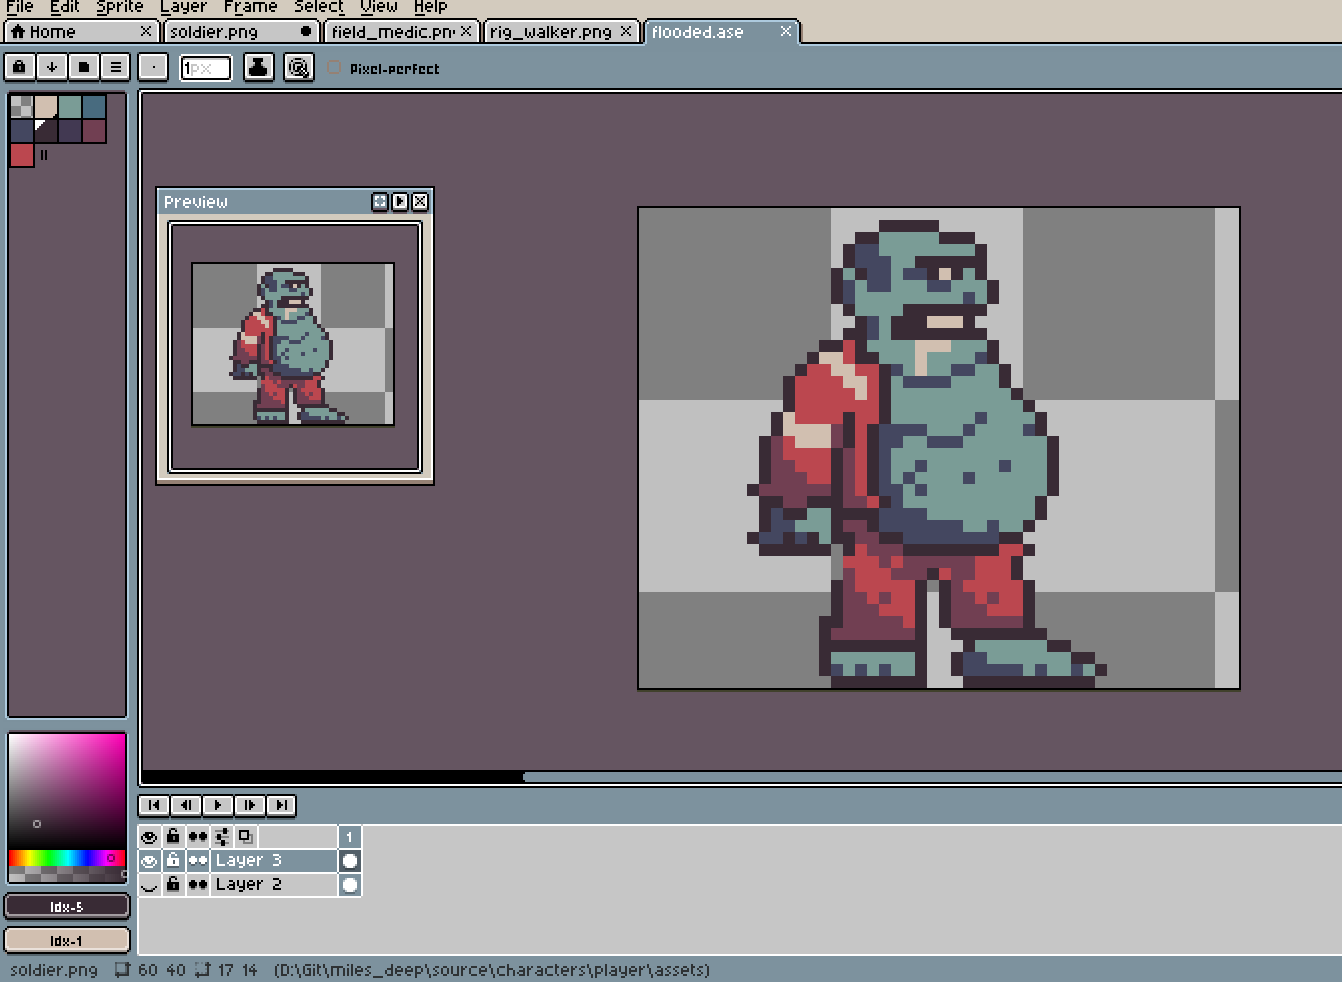This screenshot has width=1342, height=982.
Task: Open the Help menu
Action: click(431, 7)
